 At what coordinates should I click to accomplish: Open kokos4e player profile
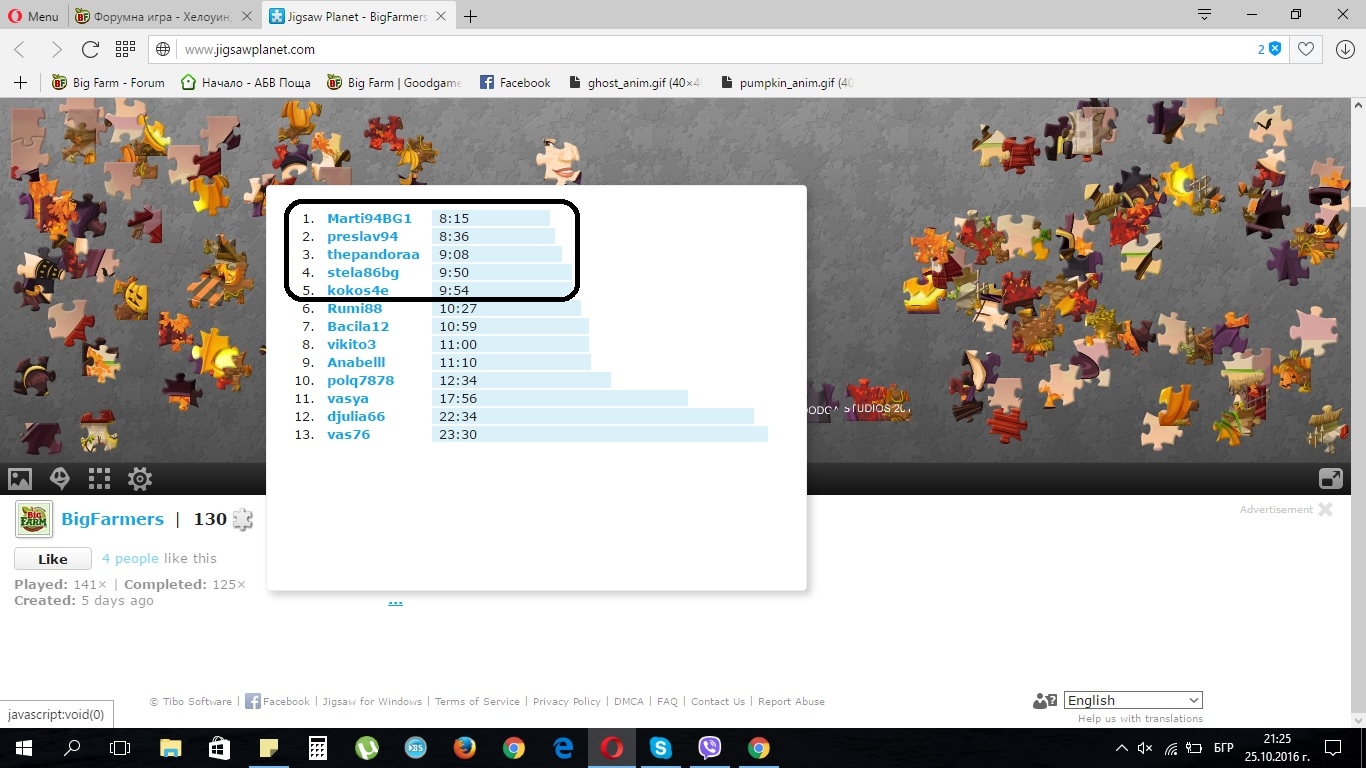tap(358, 290)
